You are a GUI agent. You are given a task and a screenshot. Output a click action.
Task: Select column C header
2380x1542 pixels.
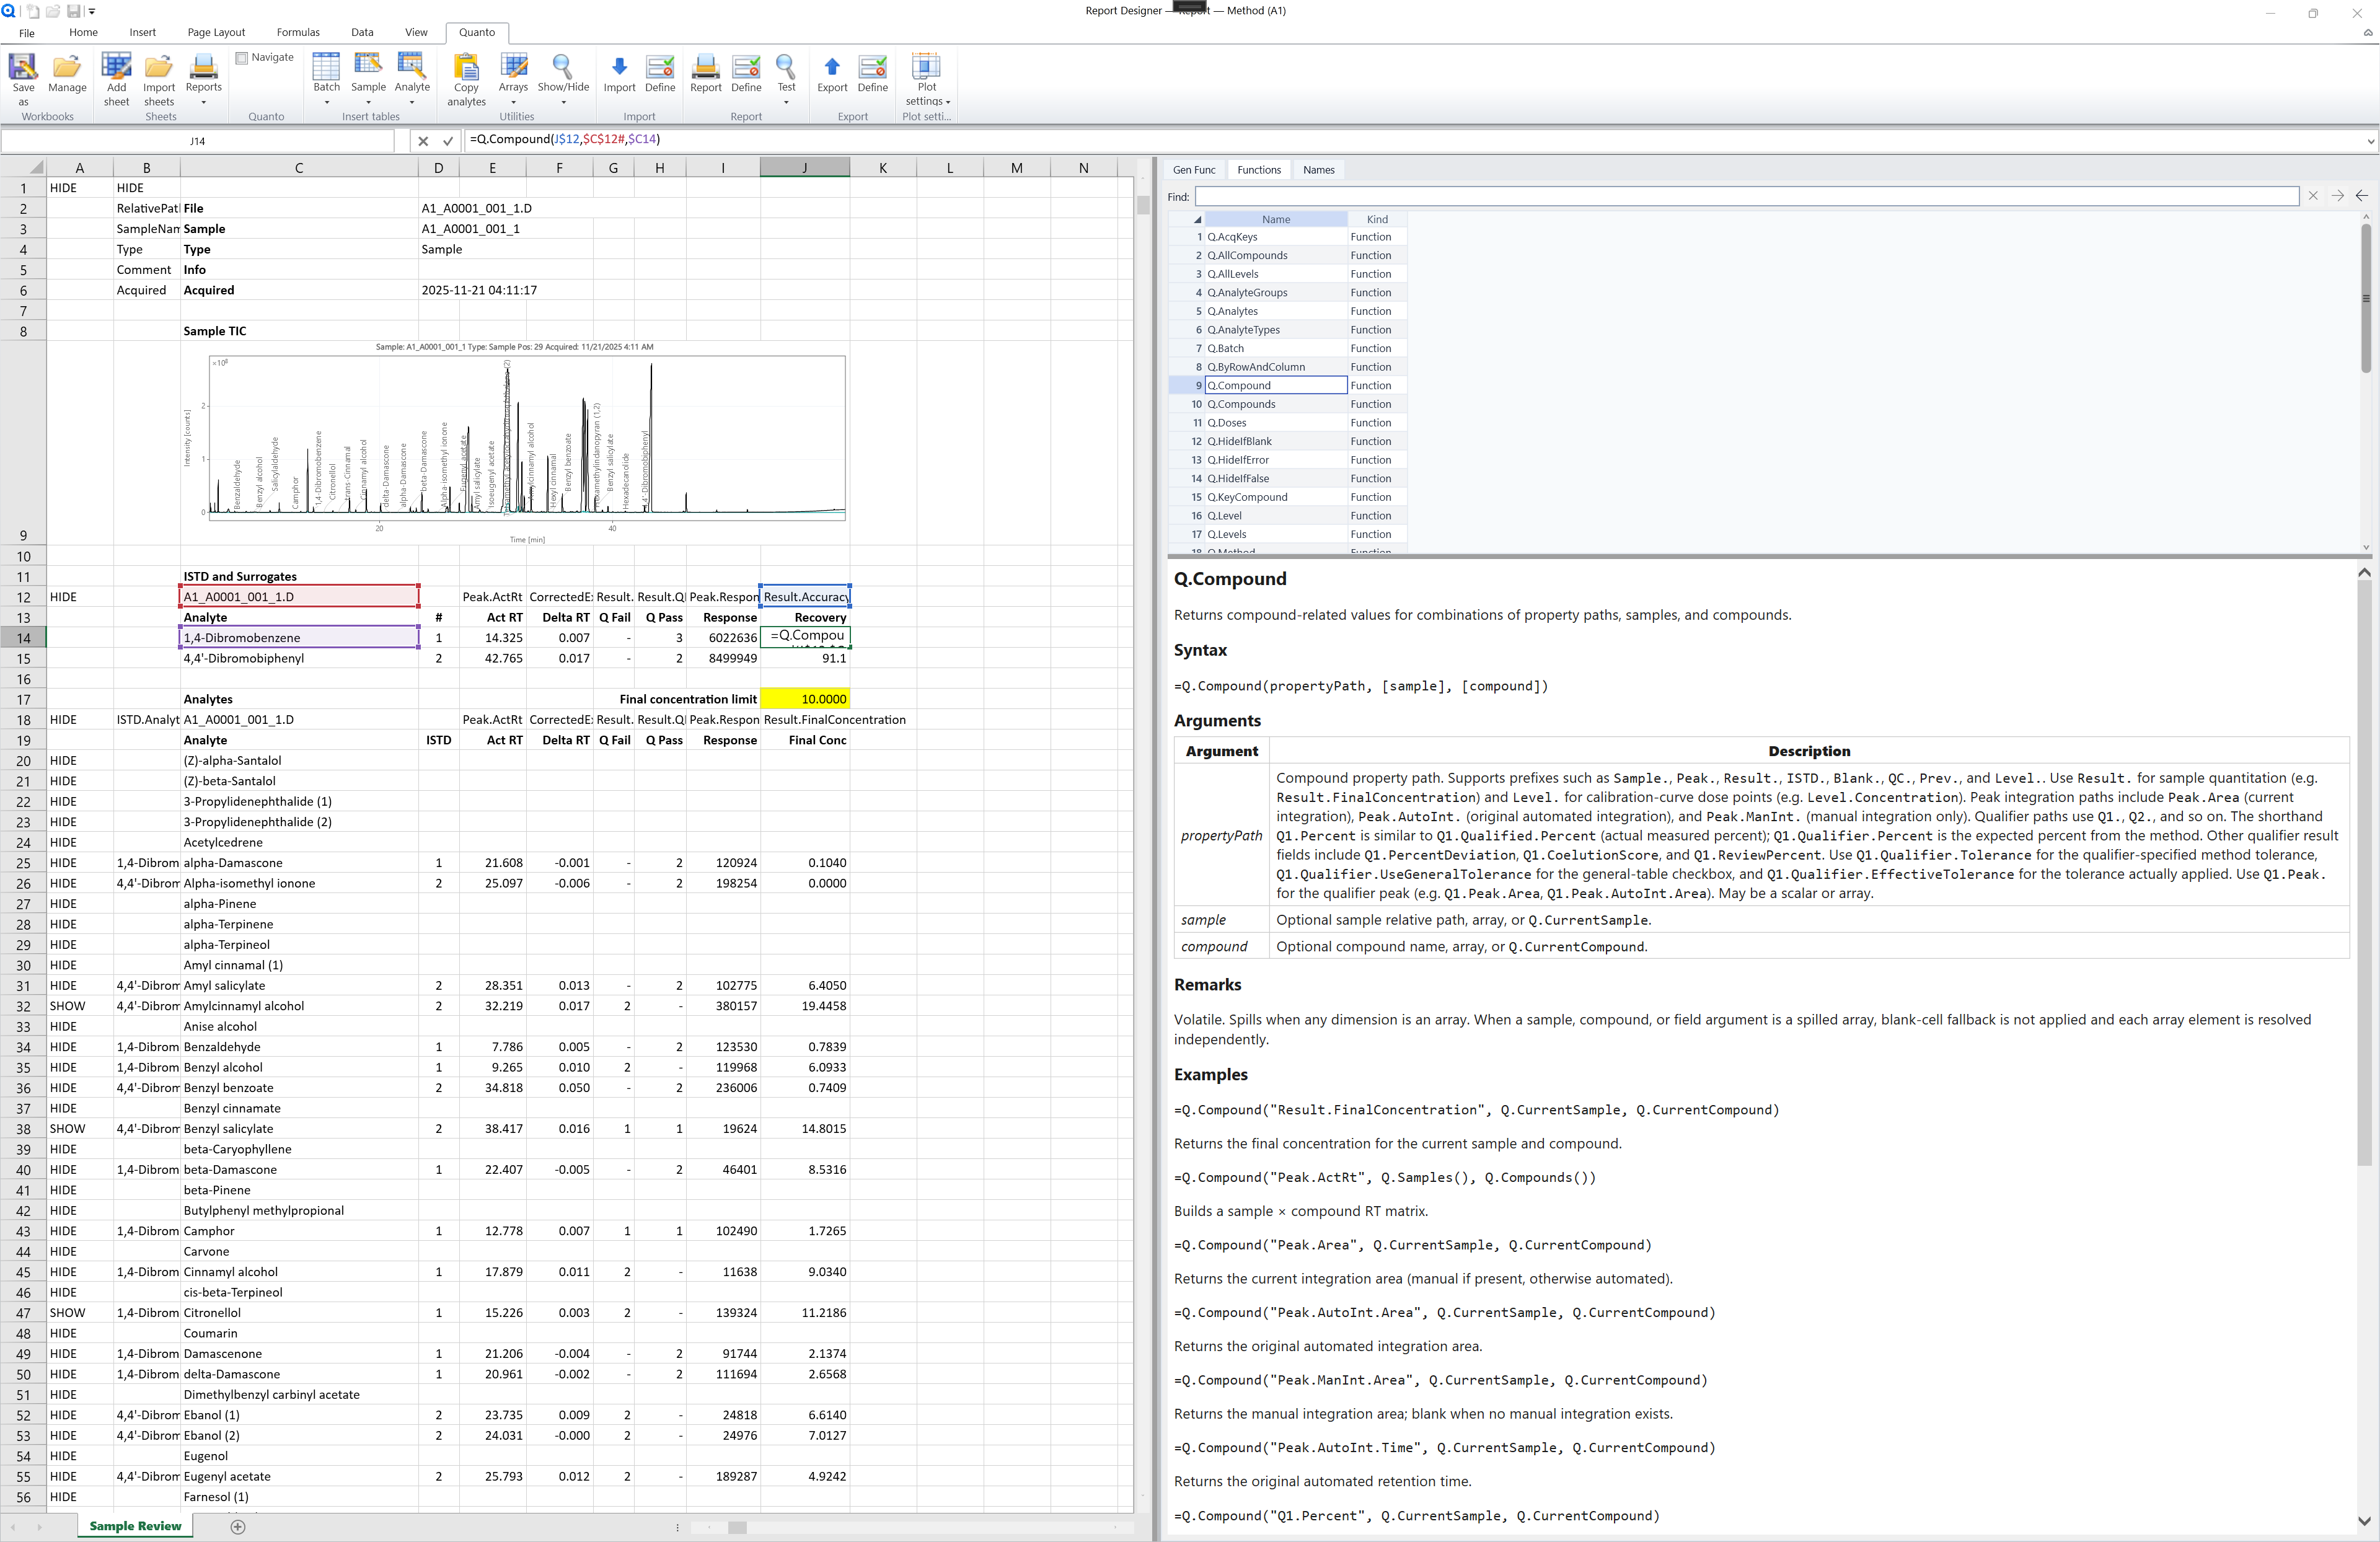click(298, 168)
